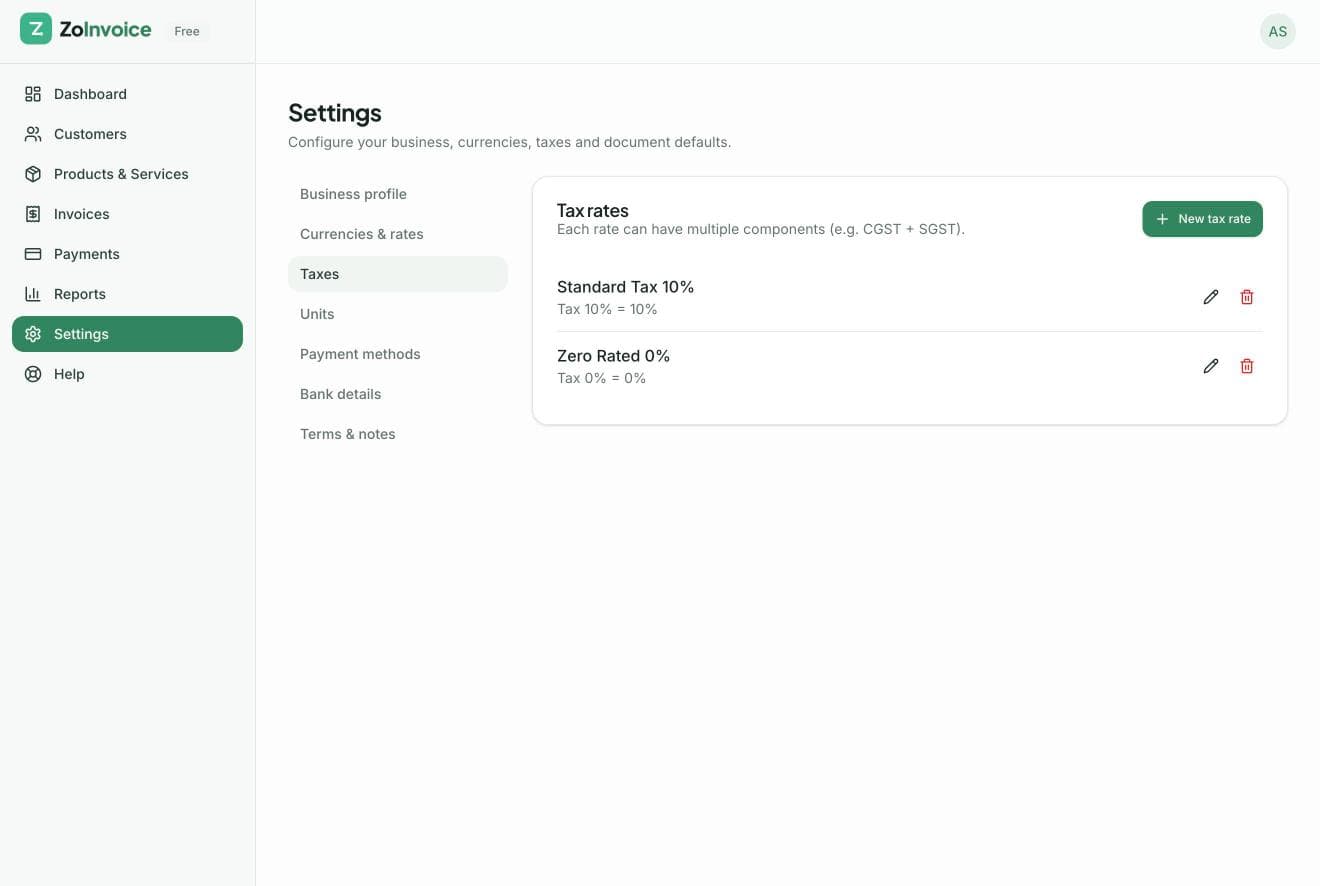The height and width of the screenshot is (886, 1320).
Task: Open Dashboard via its grid icon
Action: 33,94
